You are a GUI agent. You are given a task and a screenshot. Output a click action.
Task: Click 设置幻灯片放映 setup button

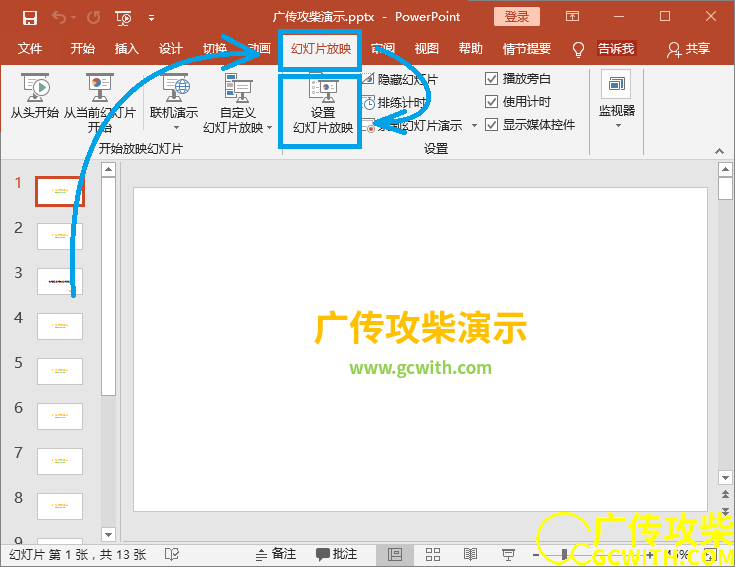[x=322, y=106]
